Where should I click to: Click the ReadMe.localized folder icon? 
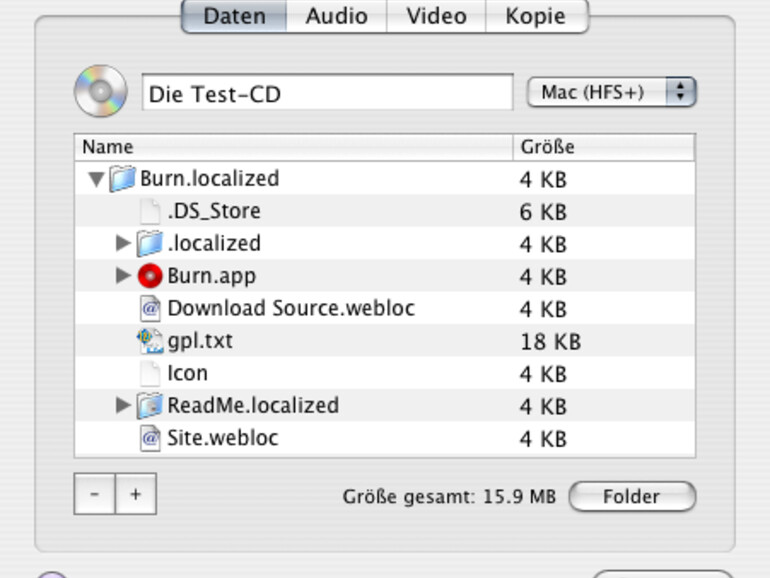(x=150, y=405)
